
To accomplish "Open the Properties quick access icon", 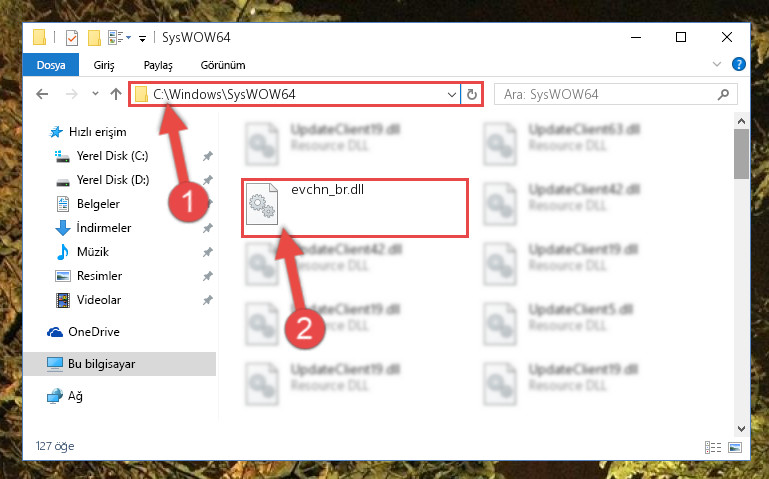I will [x=72, y=37].
